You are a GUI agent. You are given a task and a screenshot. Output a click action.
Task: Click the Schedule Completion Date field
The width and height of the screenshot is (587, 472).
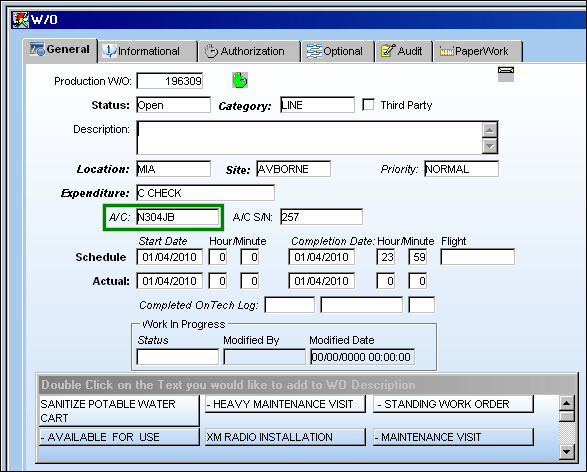(322, 257)
